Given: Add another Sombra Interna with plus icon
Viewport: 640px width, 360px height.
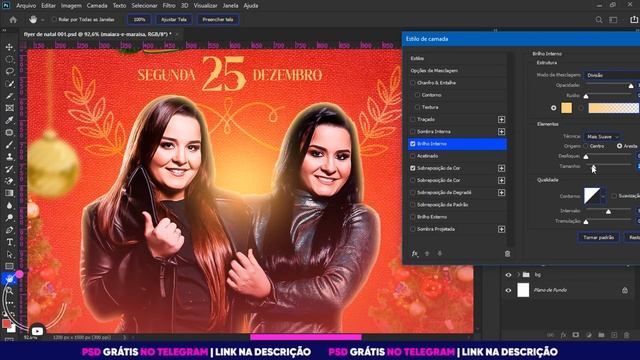Looking at the screenshot, I should 501,131.
